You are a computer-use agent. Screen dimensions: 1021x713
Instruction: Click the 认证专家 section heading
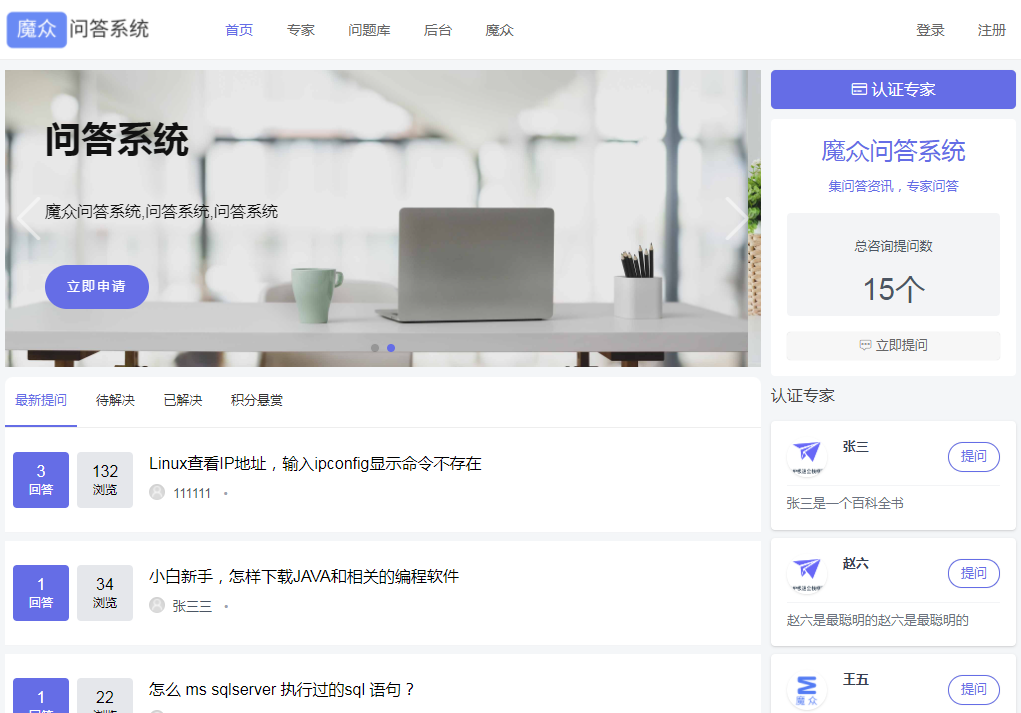pos(803,396)
